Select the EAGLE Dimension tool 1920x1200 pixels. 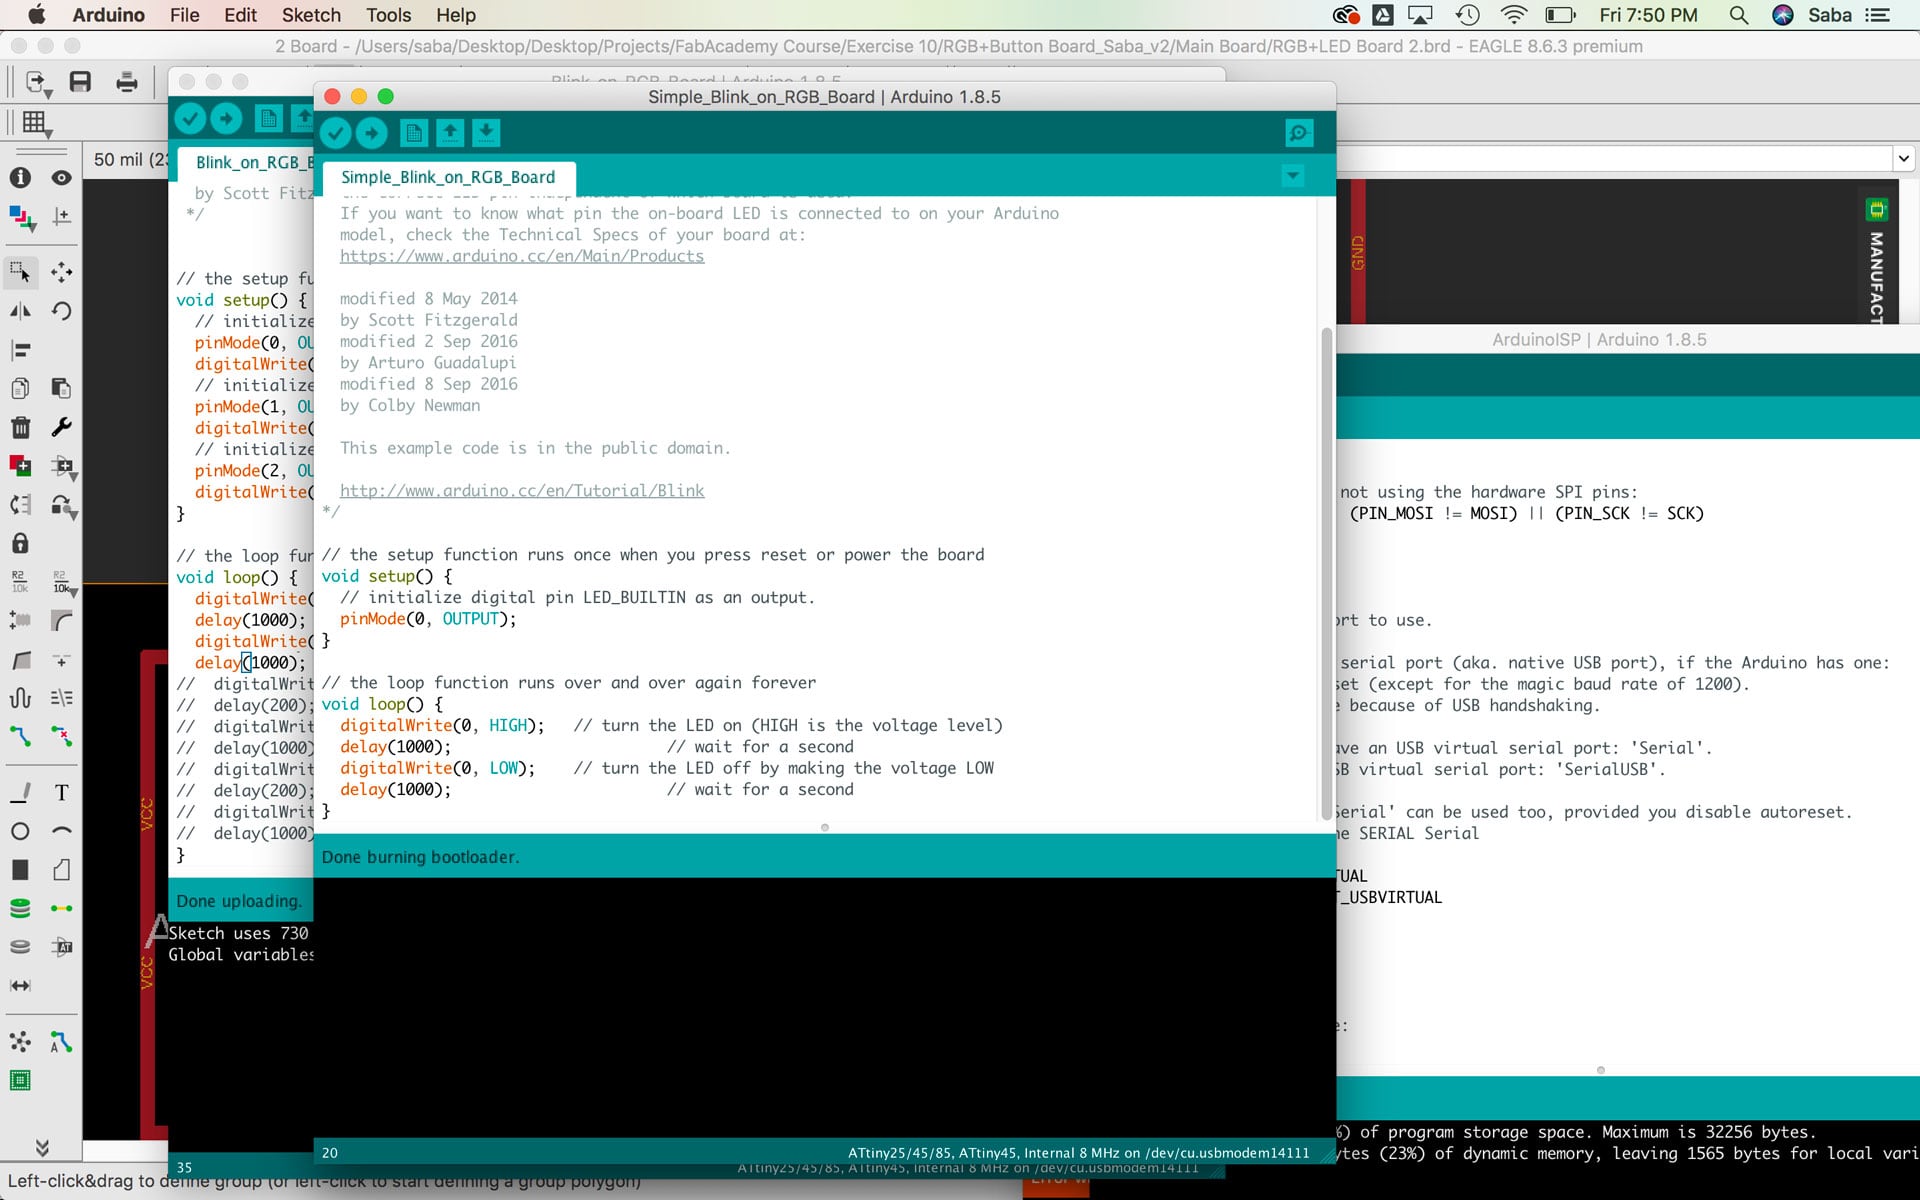tap(20, 986)
